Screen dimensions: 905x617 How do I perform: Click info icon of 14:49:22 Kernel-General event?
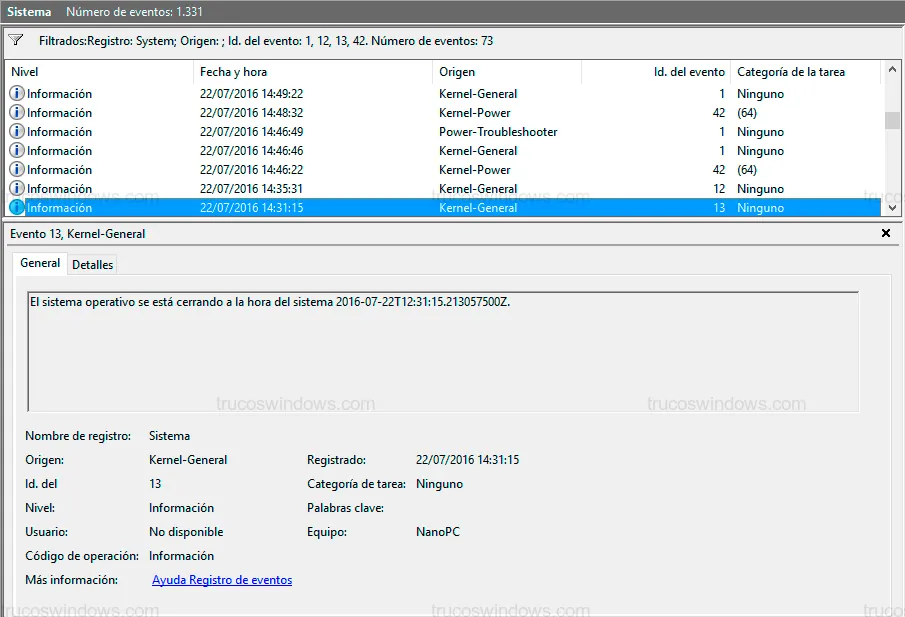17,94
